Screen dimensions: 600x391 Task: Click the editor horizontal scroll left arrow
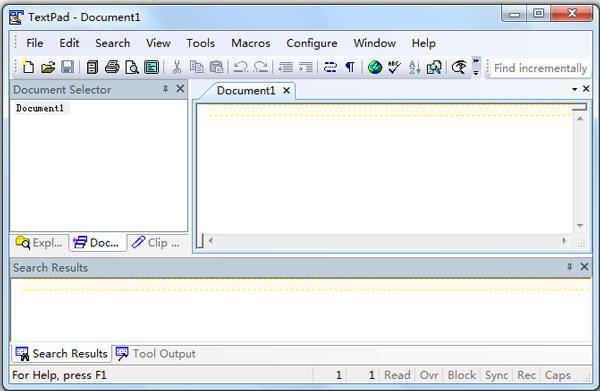pyautogui.click(x=210, y=241)
